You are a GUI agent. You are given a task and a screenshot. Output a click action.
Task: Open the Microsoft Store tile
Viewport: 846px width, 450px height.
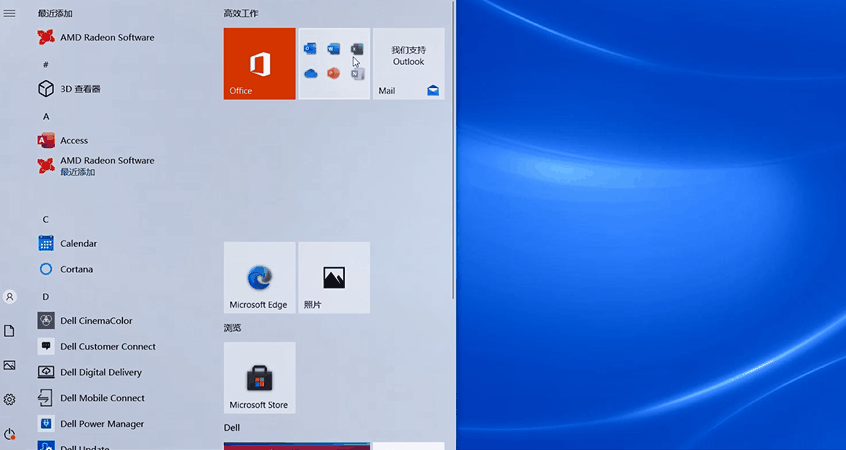pyautogui.click(x=260, y=378)
